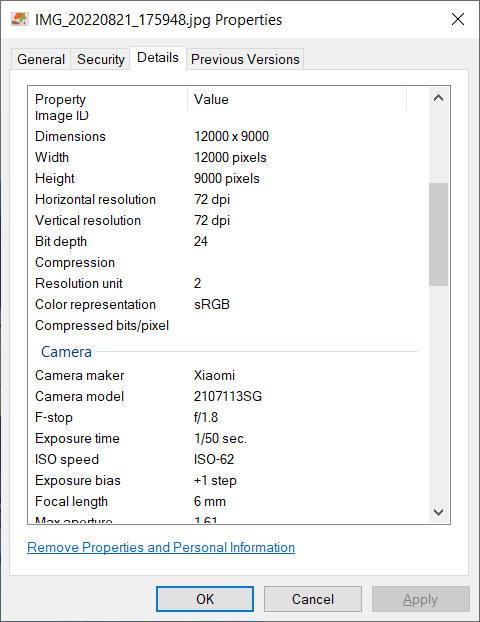480x622 pixels.
Task: Click the scroll down arrow in details list
Action: coord(438,512)
